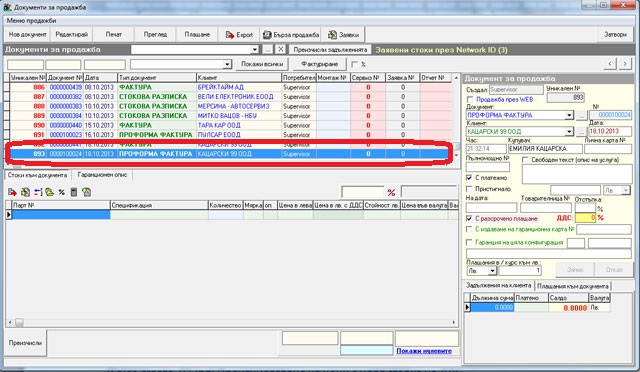Click the last items toolbar icon (document with globe)
The image size is (640, 372).
tap(86, 192)
